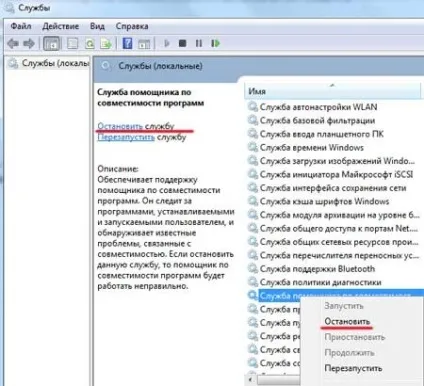Select Служба инициатора Майкрософт iSCSI row
This screenshot has height=386, width=424.
coord(330,174)
